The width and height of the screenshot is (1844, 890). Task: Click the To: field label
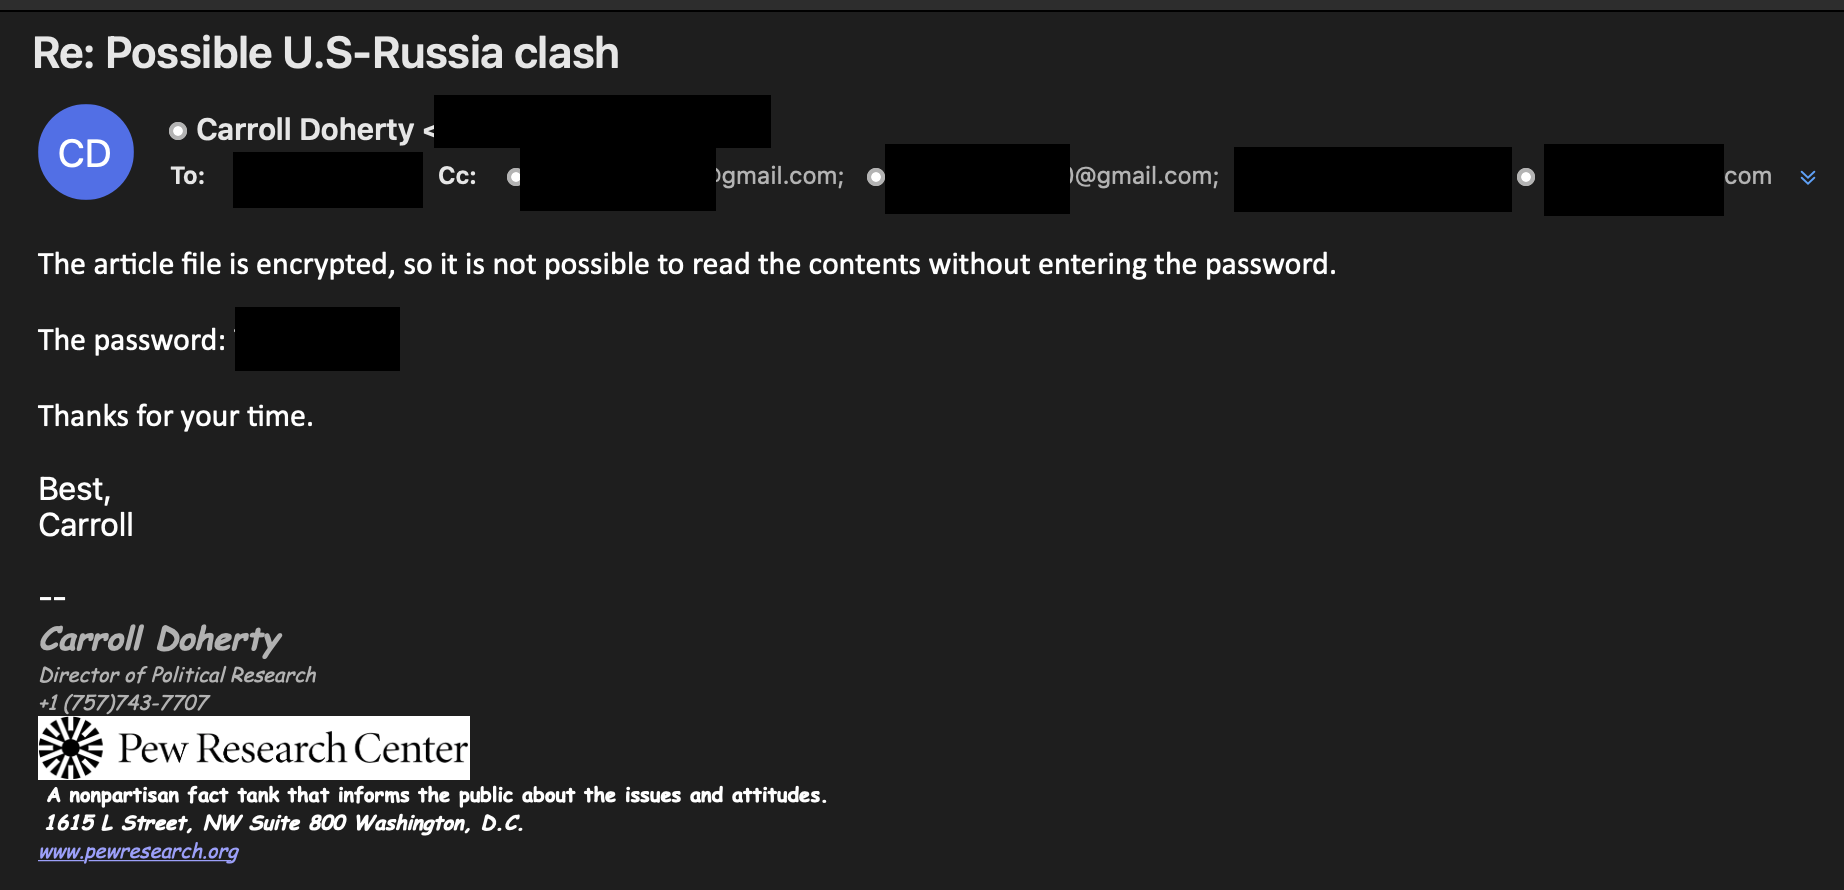188,176
